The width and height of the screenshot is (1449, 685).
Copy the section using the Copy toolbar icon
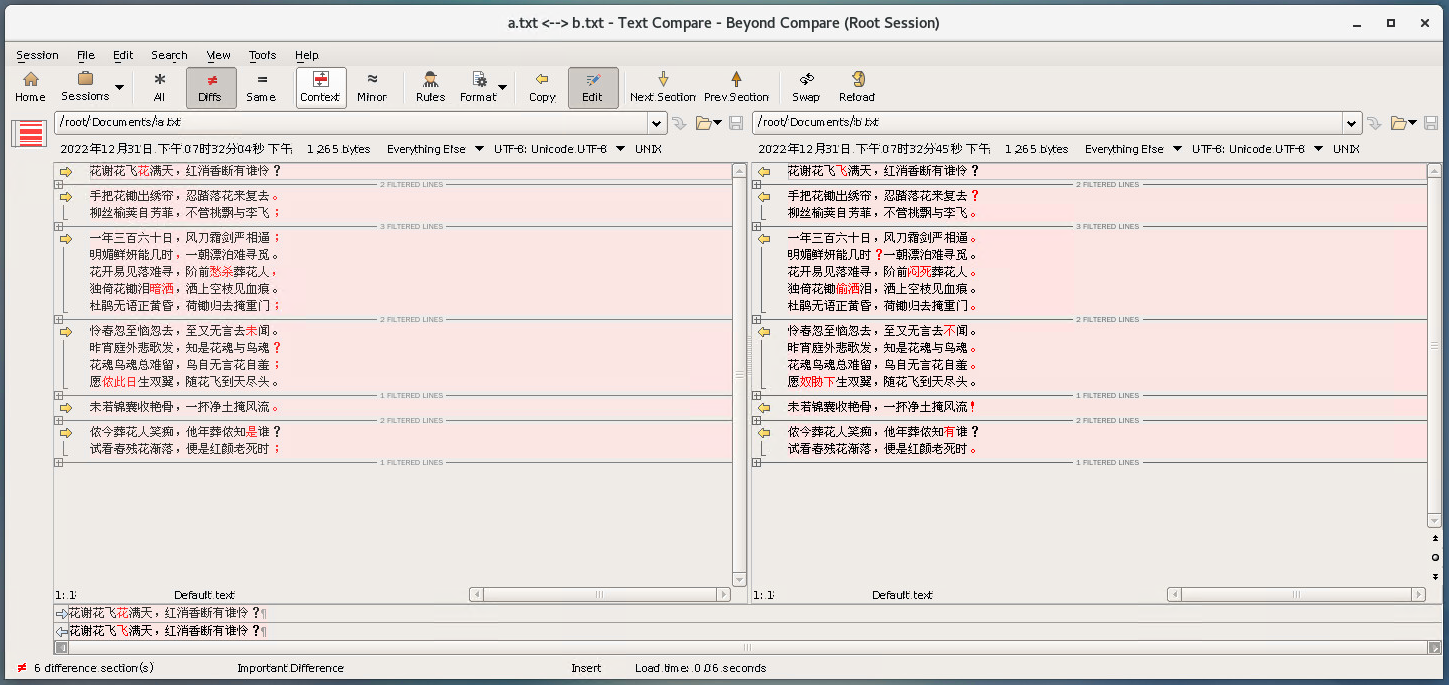(542, 87)
